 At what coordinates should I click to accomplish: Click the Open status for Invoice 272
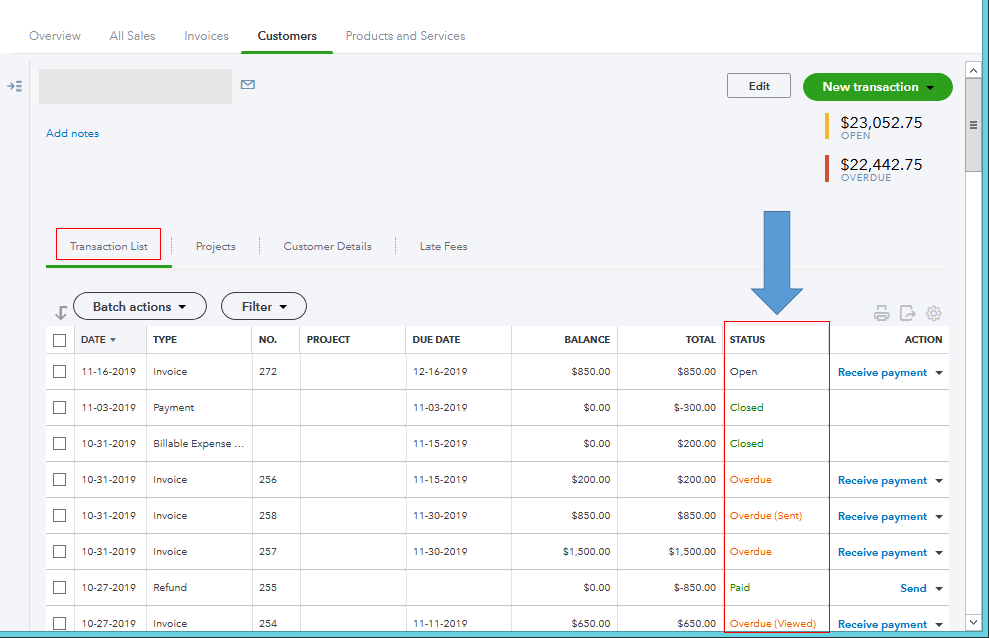(744, 371)
